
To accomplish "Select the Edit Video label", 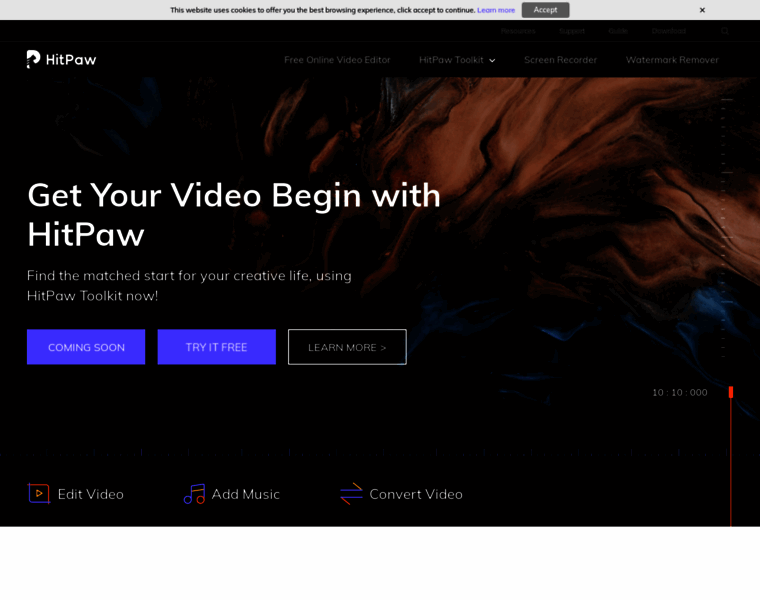I will [x=91, y=494].
